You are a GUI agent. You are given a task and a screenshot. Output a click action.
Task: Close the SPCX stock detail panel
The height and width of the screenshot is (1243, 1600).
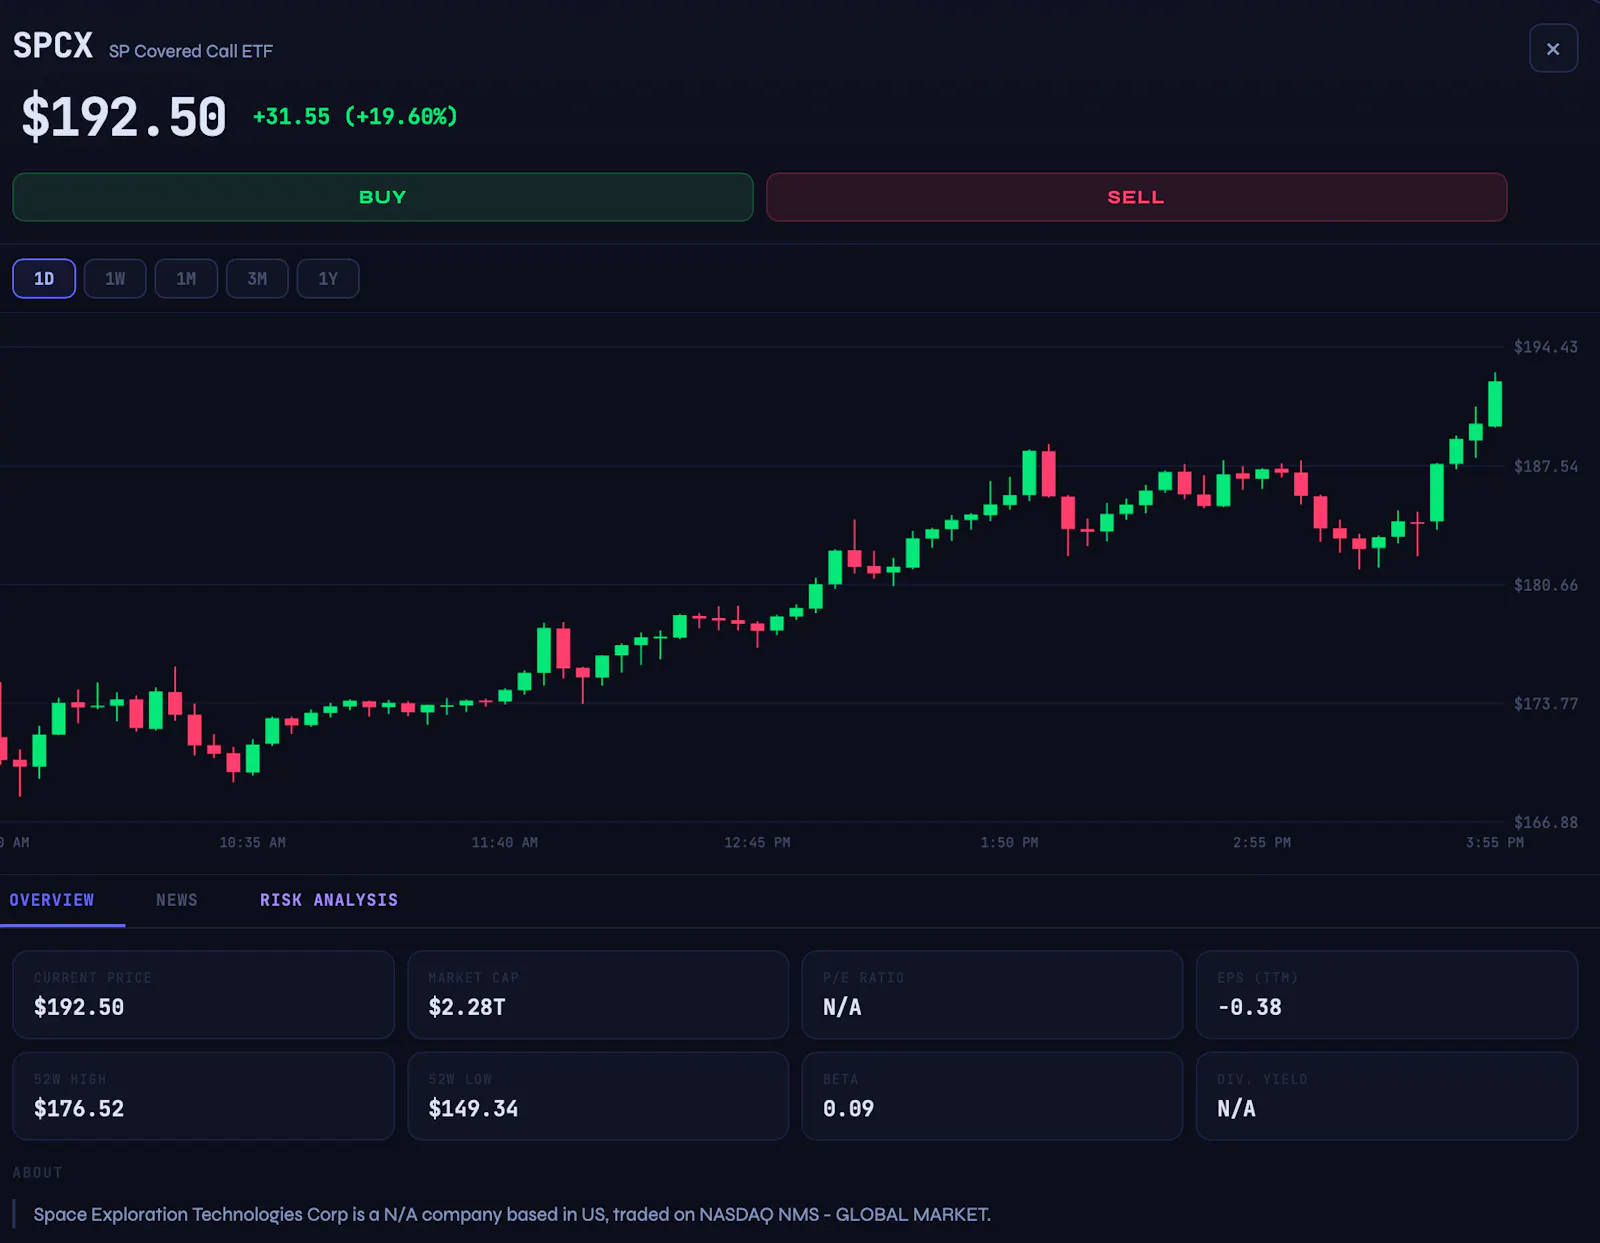click(1553, 48)
